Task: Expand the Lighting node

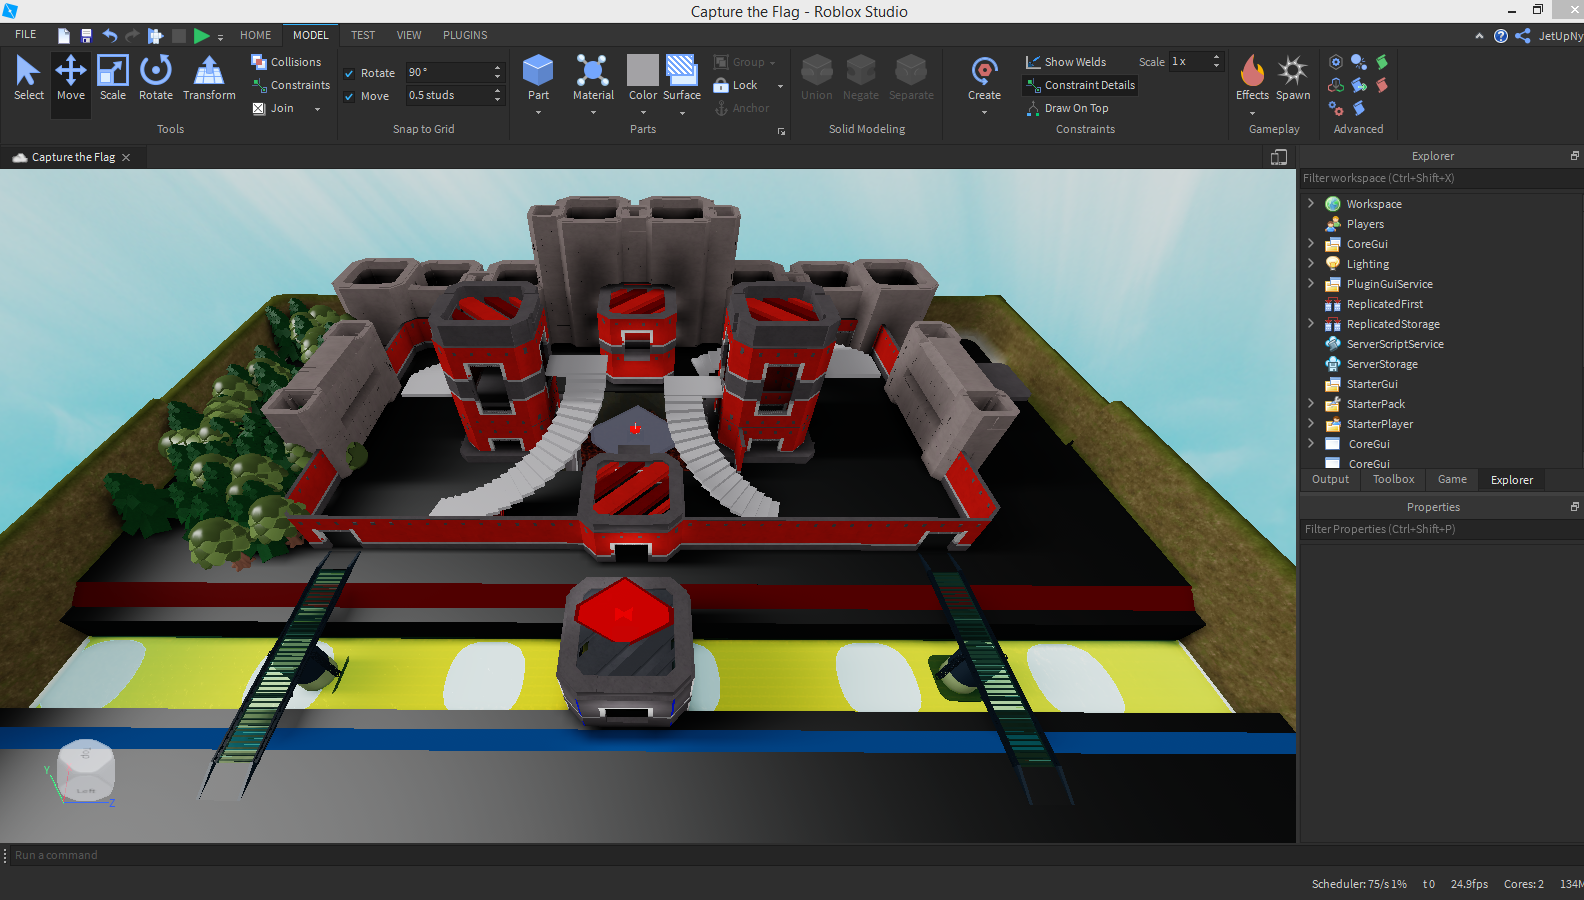Action: [1311, 263]
